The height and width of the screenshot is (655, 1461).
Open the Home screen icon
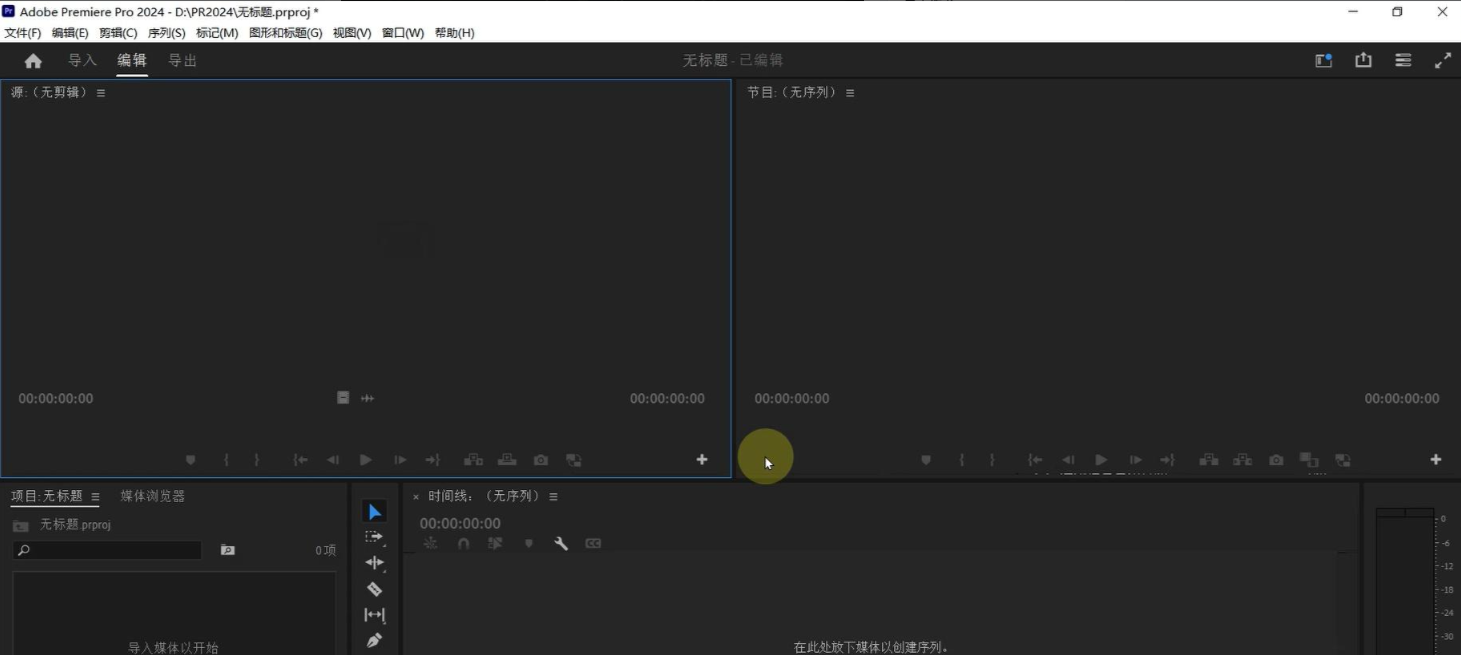click(33, 61)
